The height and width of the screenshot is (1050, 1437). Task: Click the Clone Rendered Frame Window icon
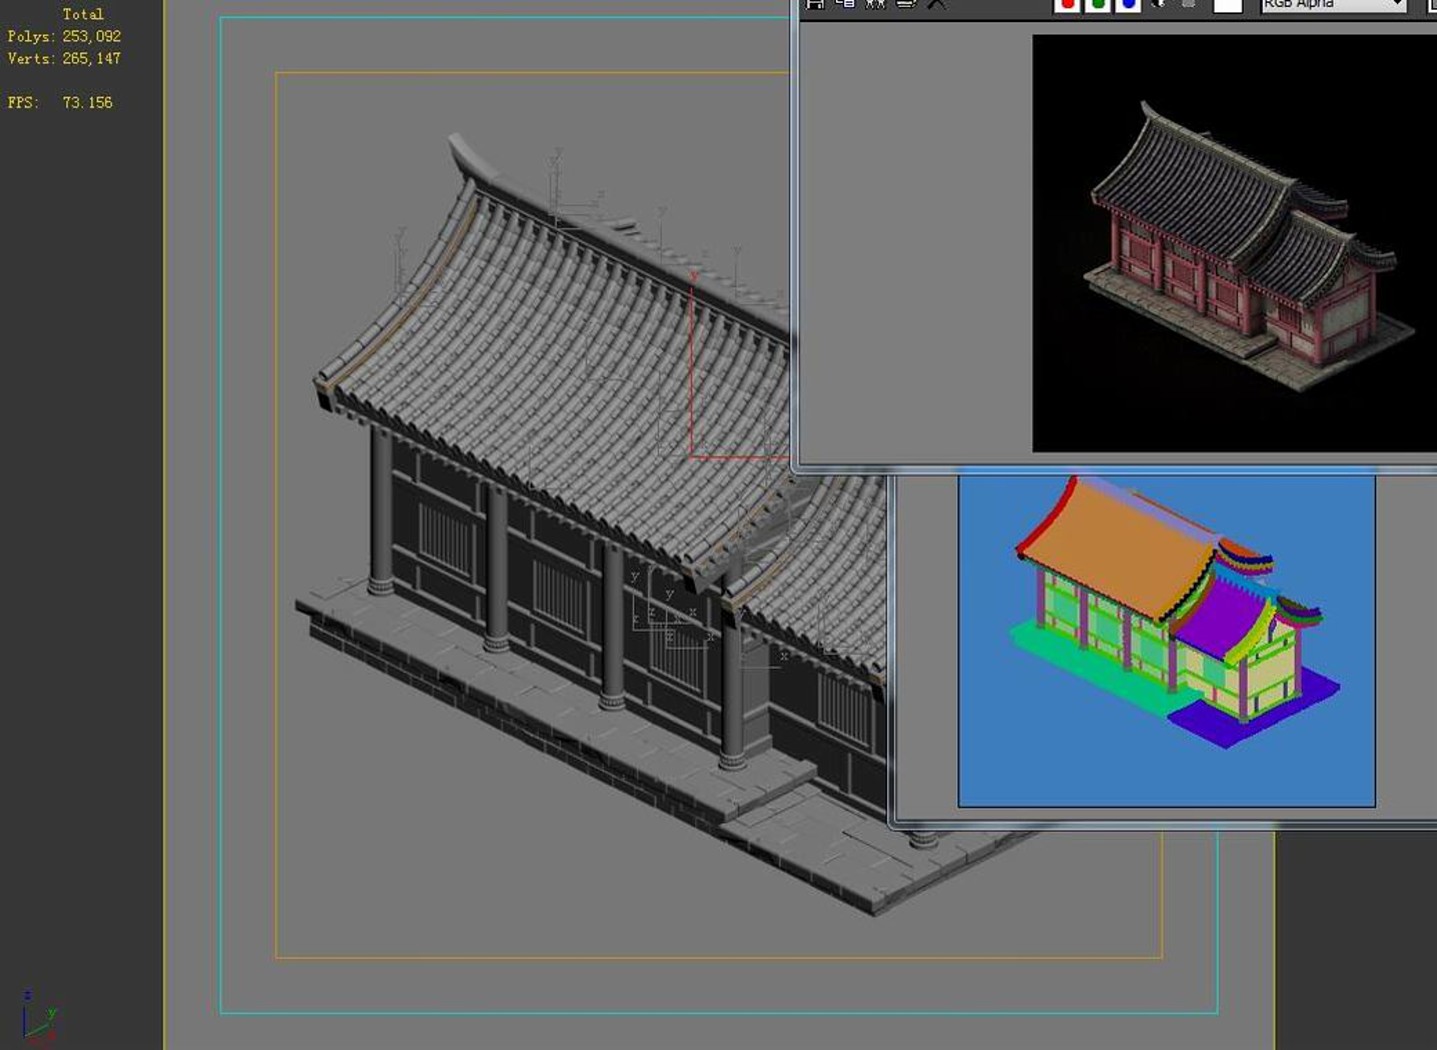tap(876, 4)
